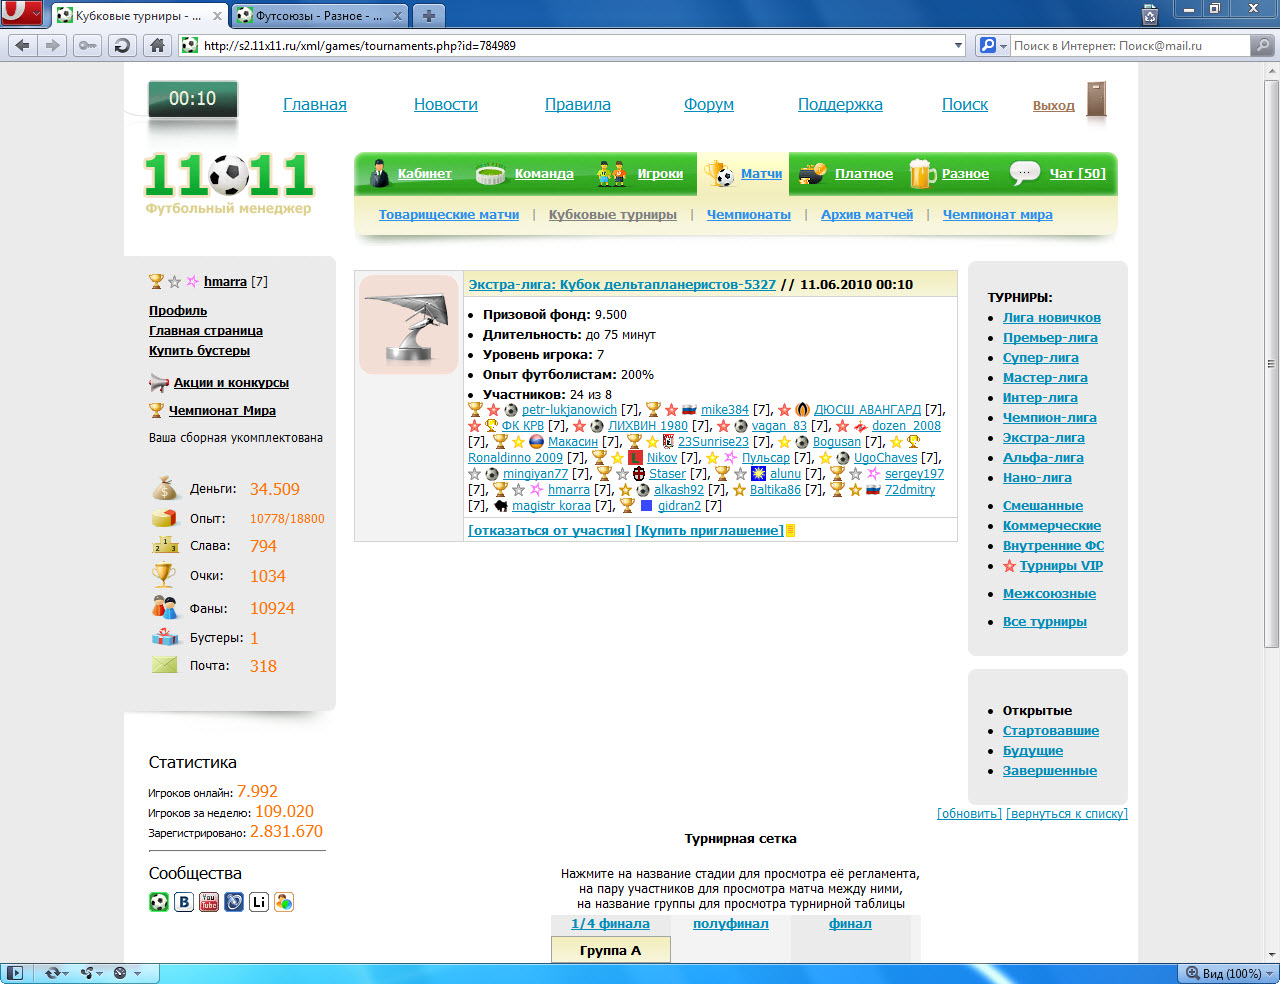Go to browser home page icon
The width and height of the screenshot is (1280, 984).
click(157, 45)
